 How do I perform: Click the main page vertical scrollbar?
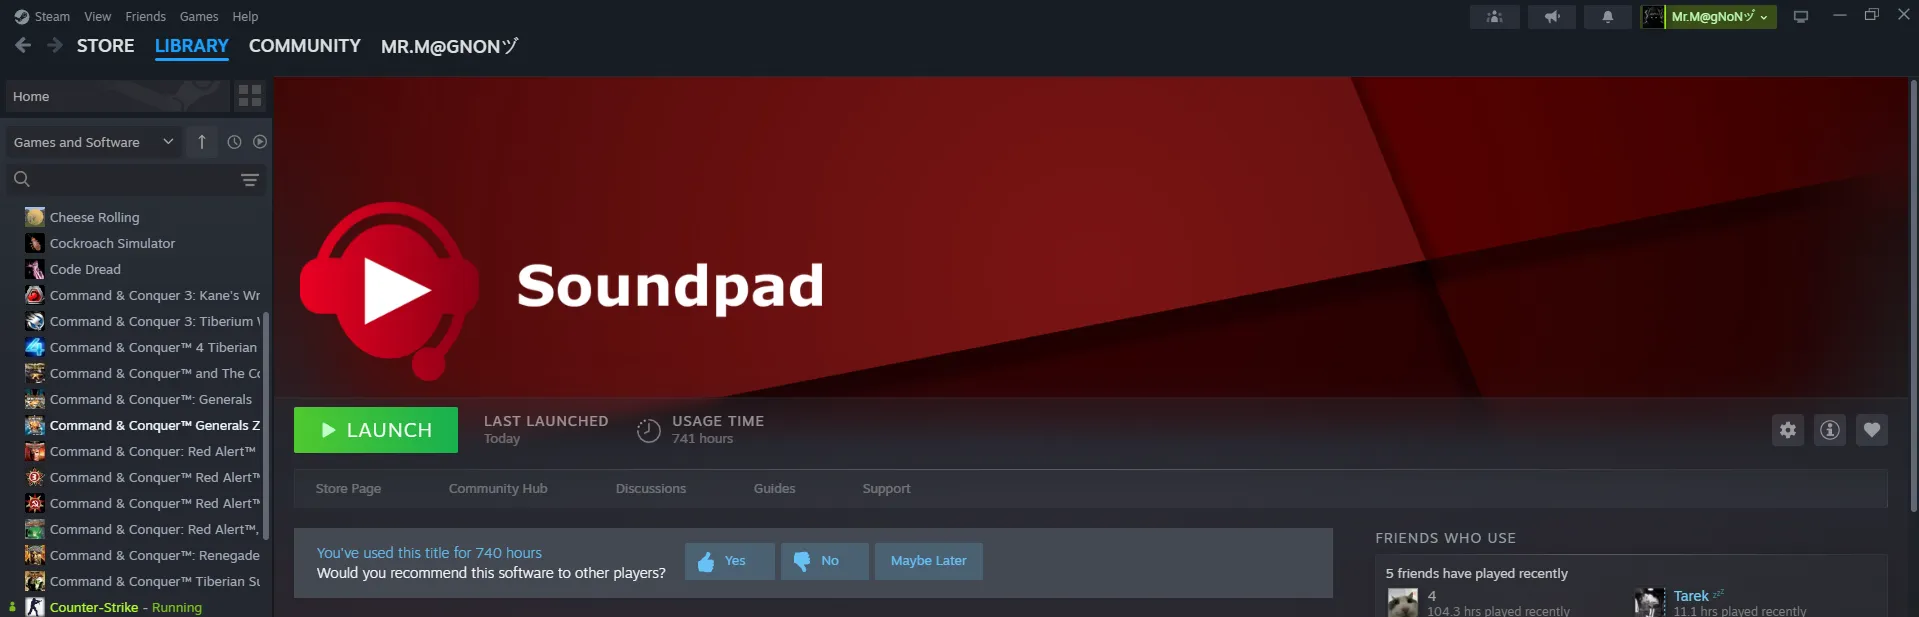point(1914,294)
